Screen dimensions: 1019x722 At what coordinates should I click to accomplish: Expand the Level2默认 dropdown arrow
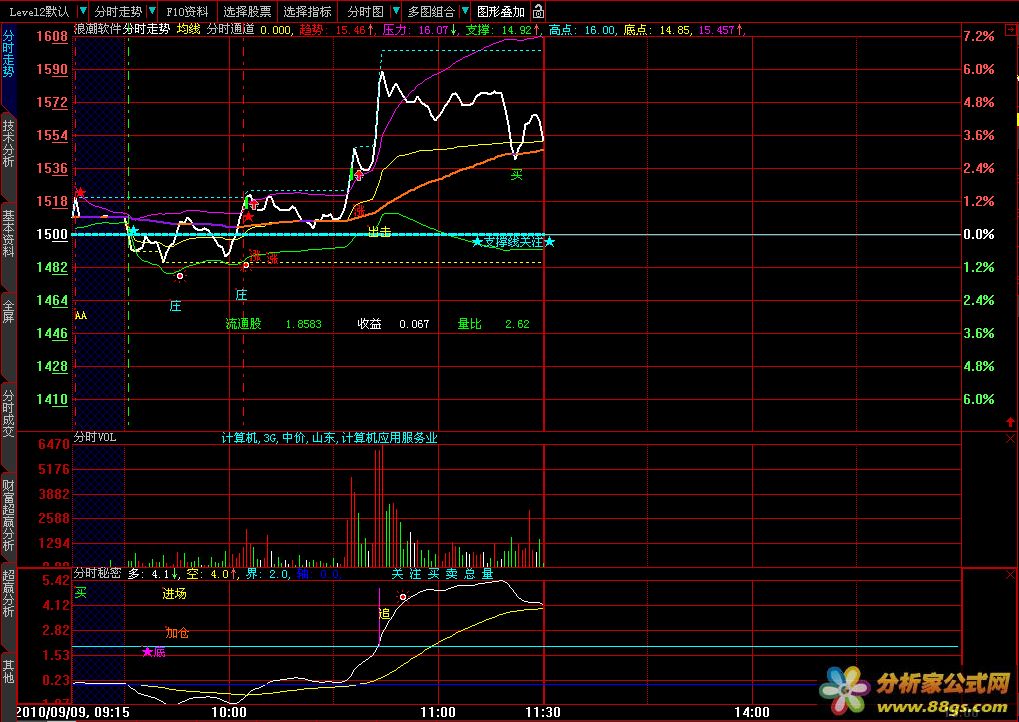point(83,12)
